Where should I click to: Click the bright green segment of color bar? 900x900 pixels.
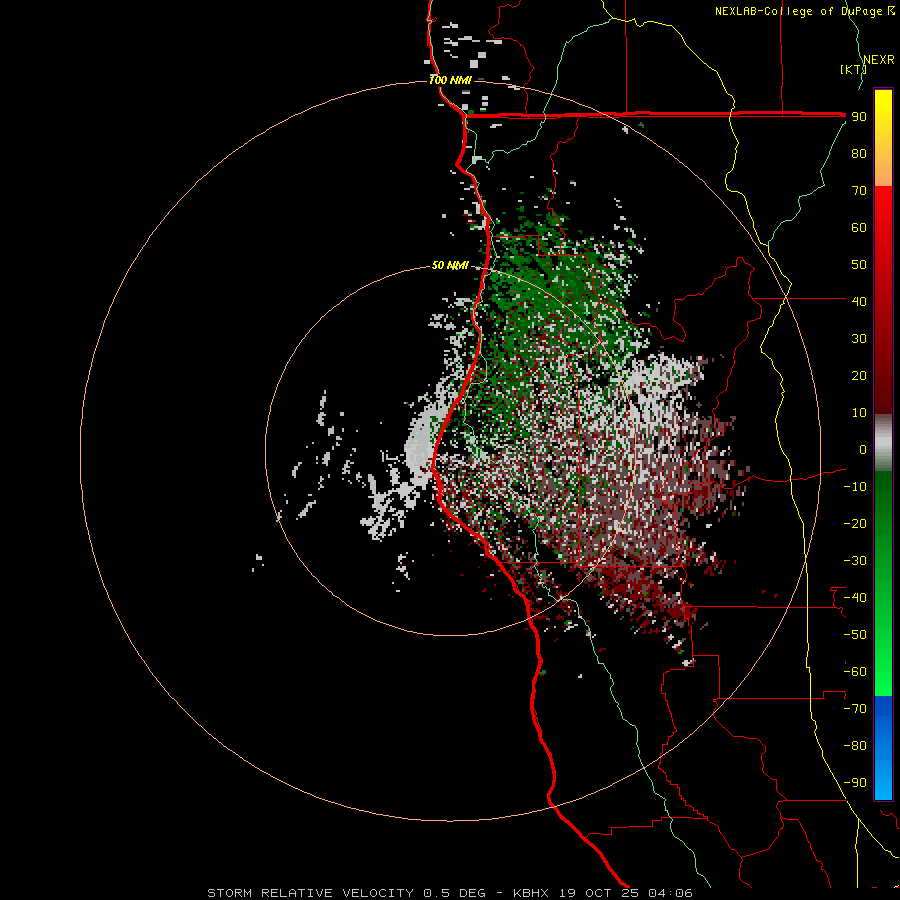(x=883, y=660)
